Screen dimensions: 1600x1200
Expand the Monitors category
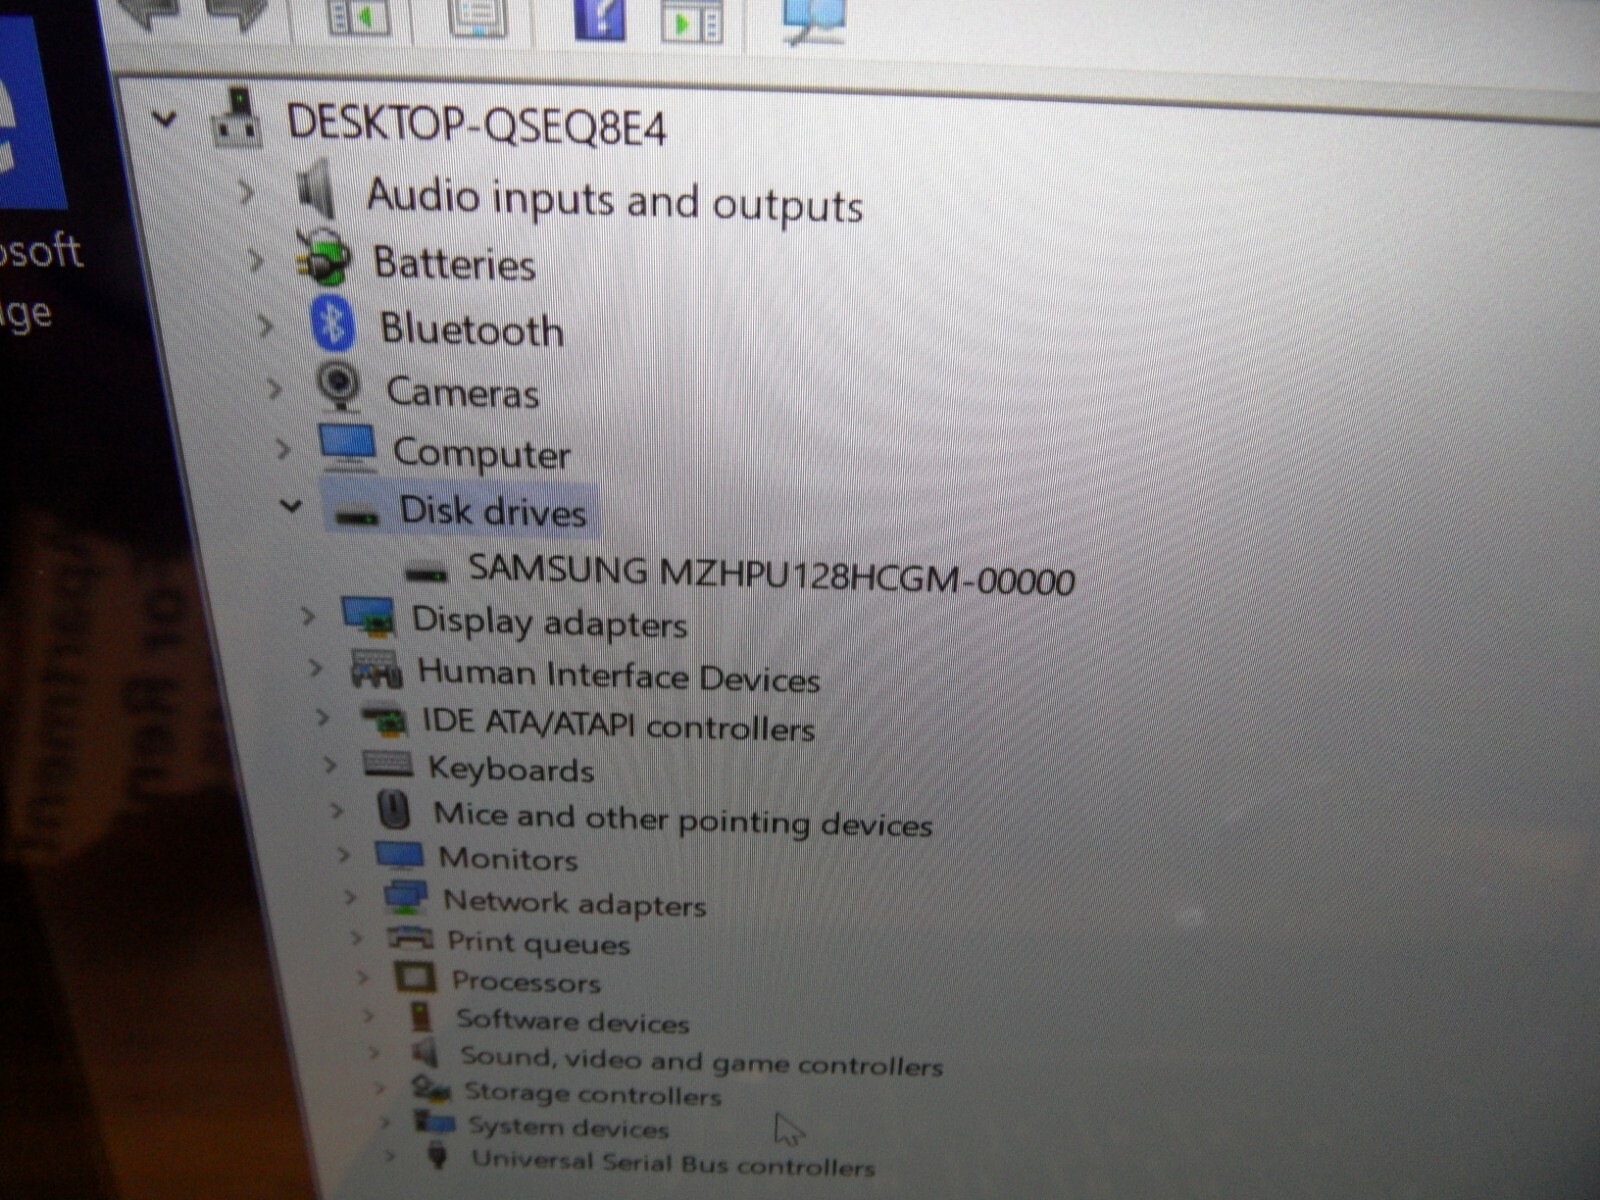(344, 854)
